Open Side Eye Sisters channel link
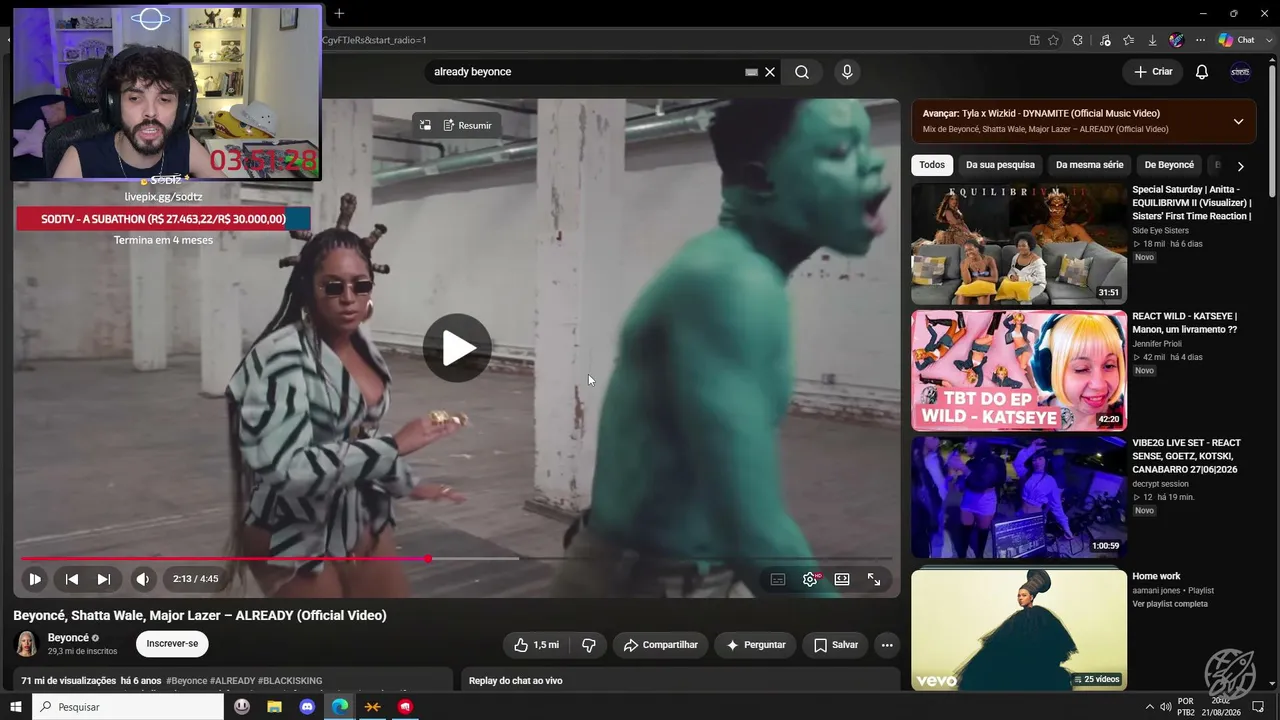 click(x=1160, y=231)
